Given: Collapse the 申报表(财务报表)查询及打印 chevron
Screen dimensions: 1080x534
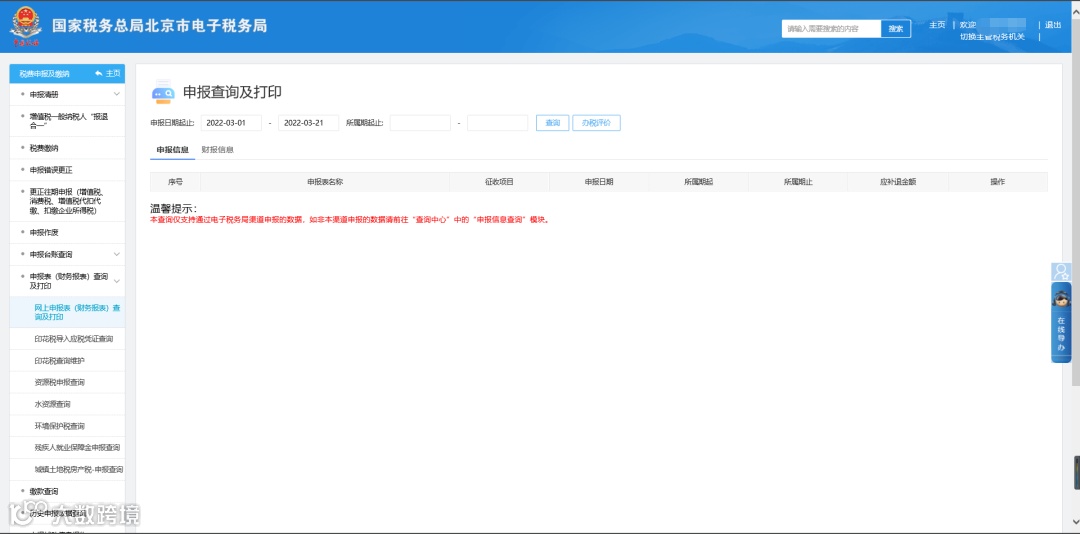Looking at the screenshot, I should [x=116, y=281].
